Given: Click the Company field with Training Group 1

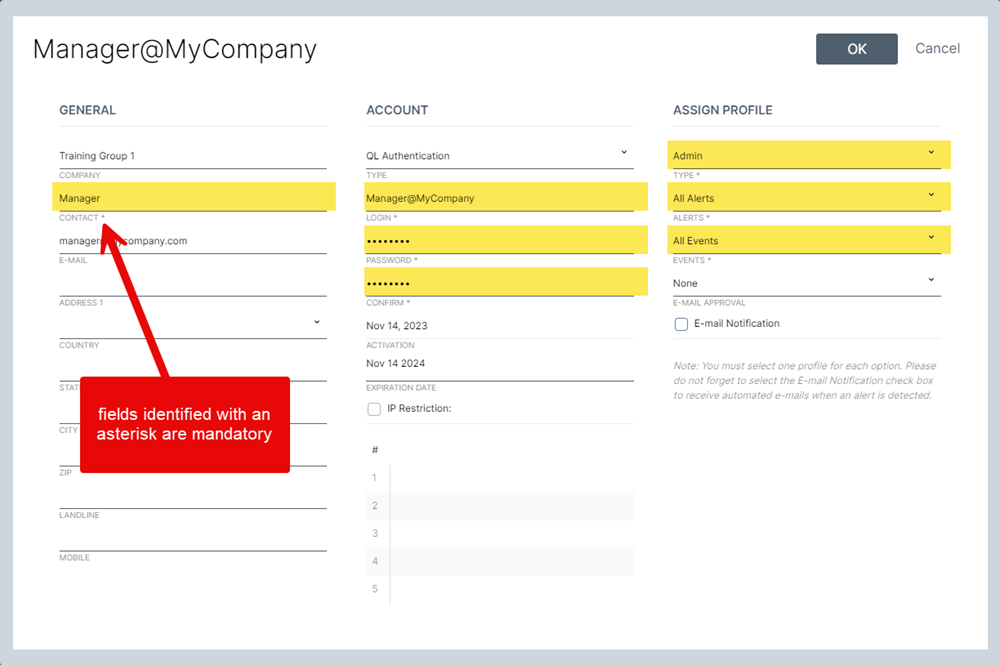Looking at the screenshot, I should (x=193, y=156).
